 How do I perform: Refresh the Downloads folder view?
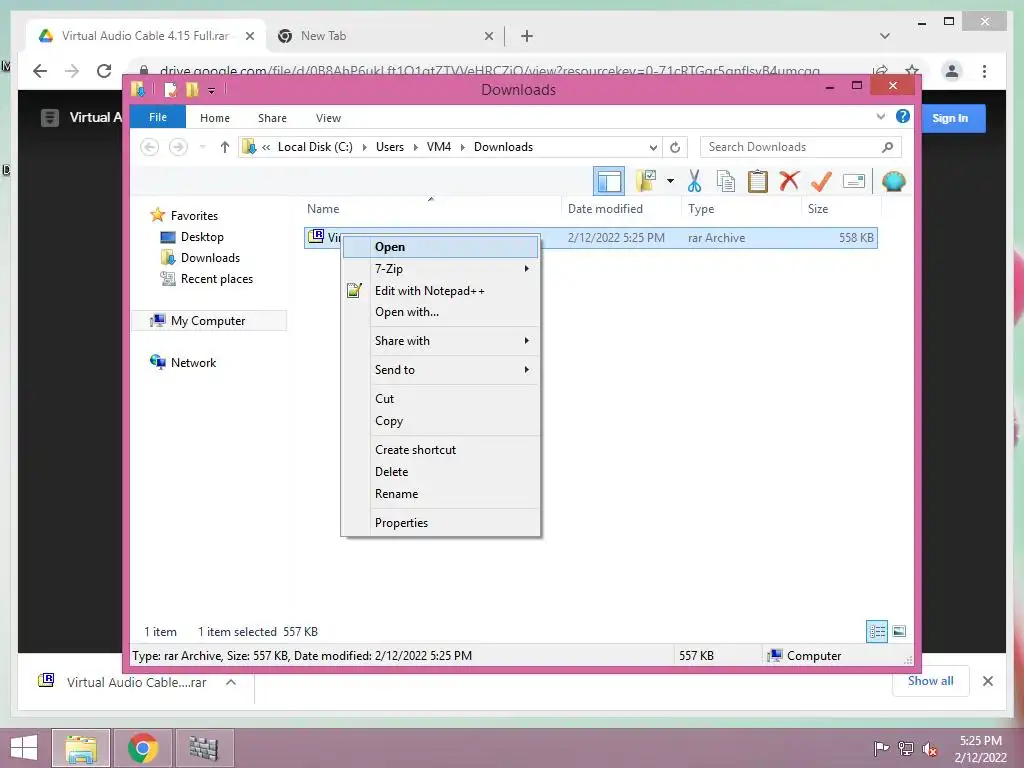tap(675, 148)
